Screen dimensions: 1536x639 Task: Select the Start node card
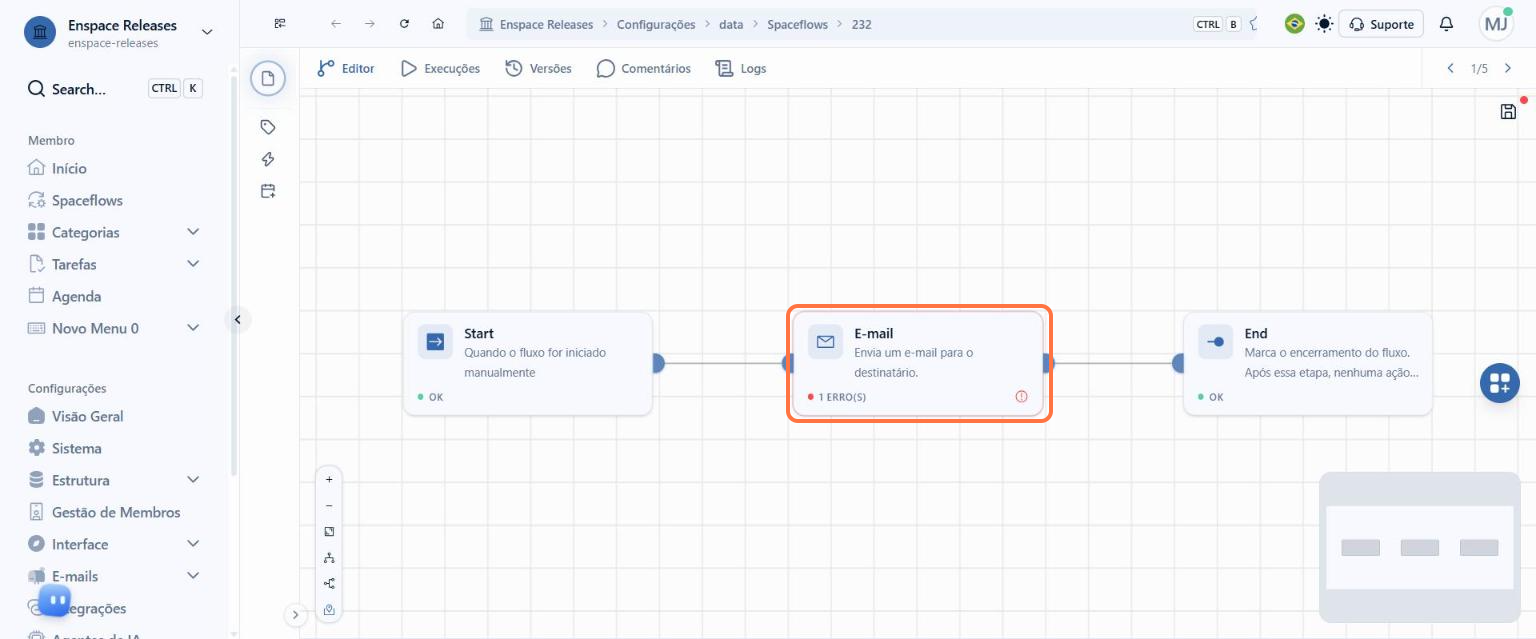tap(528, 364)
